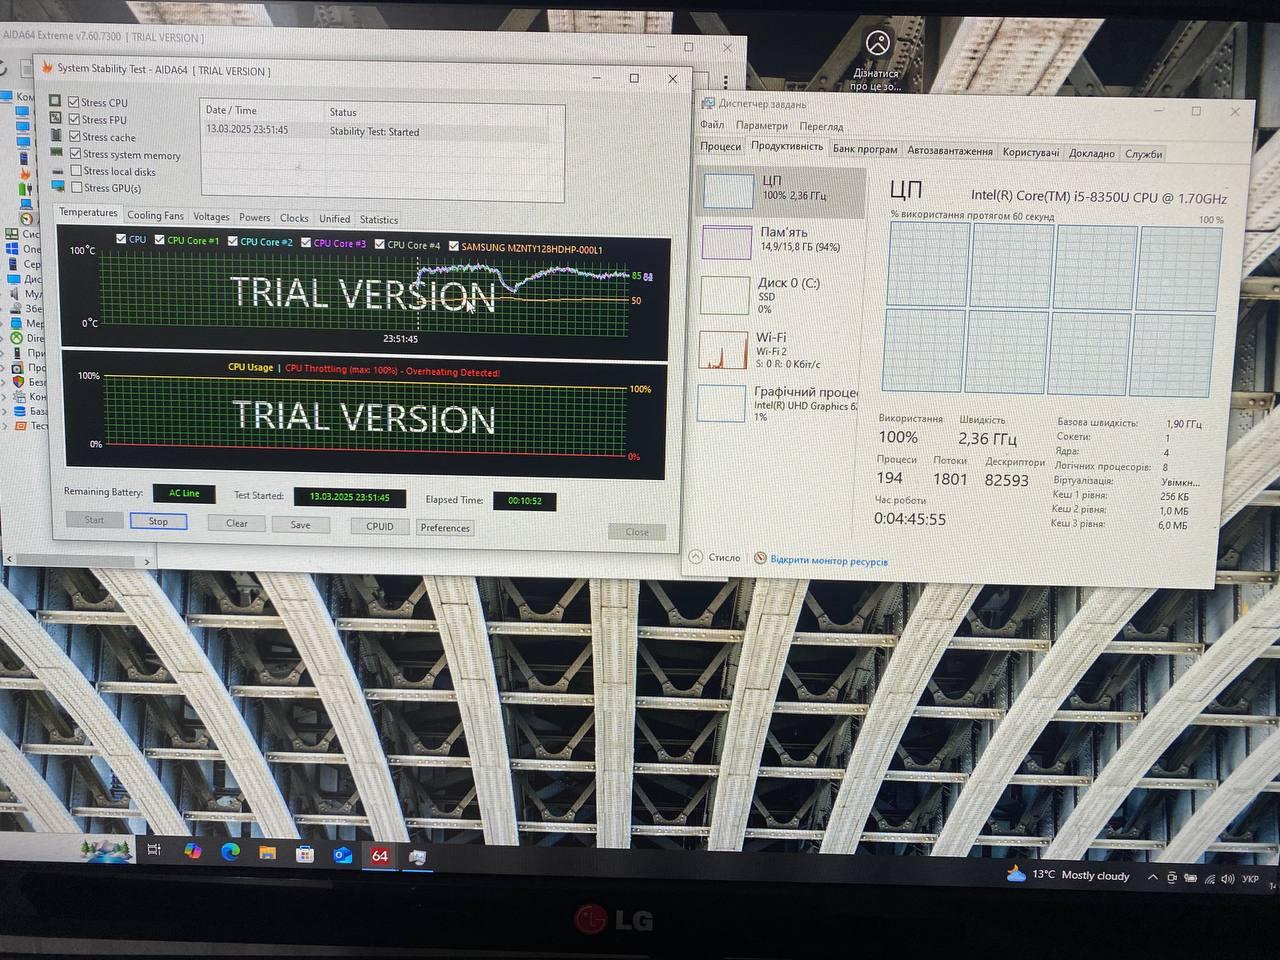Viewport: 1280px width, 960px height.
Task: Open Microsoft Store from the taskbar
Action: [305, 854]
